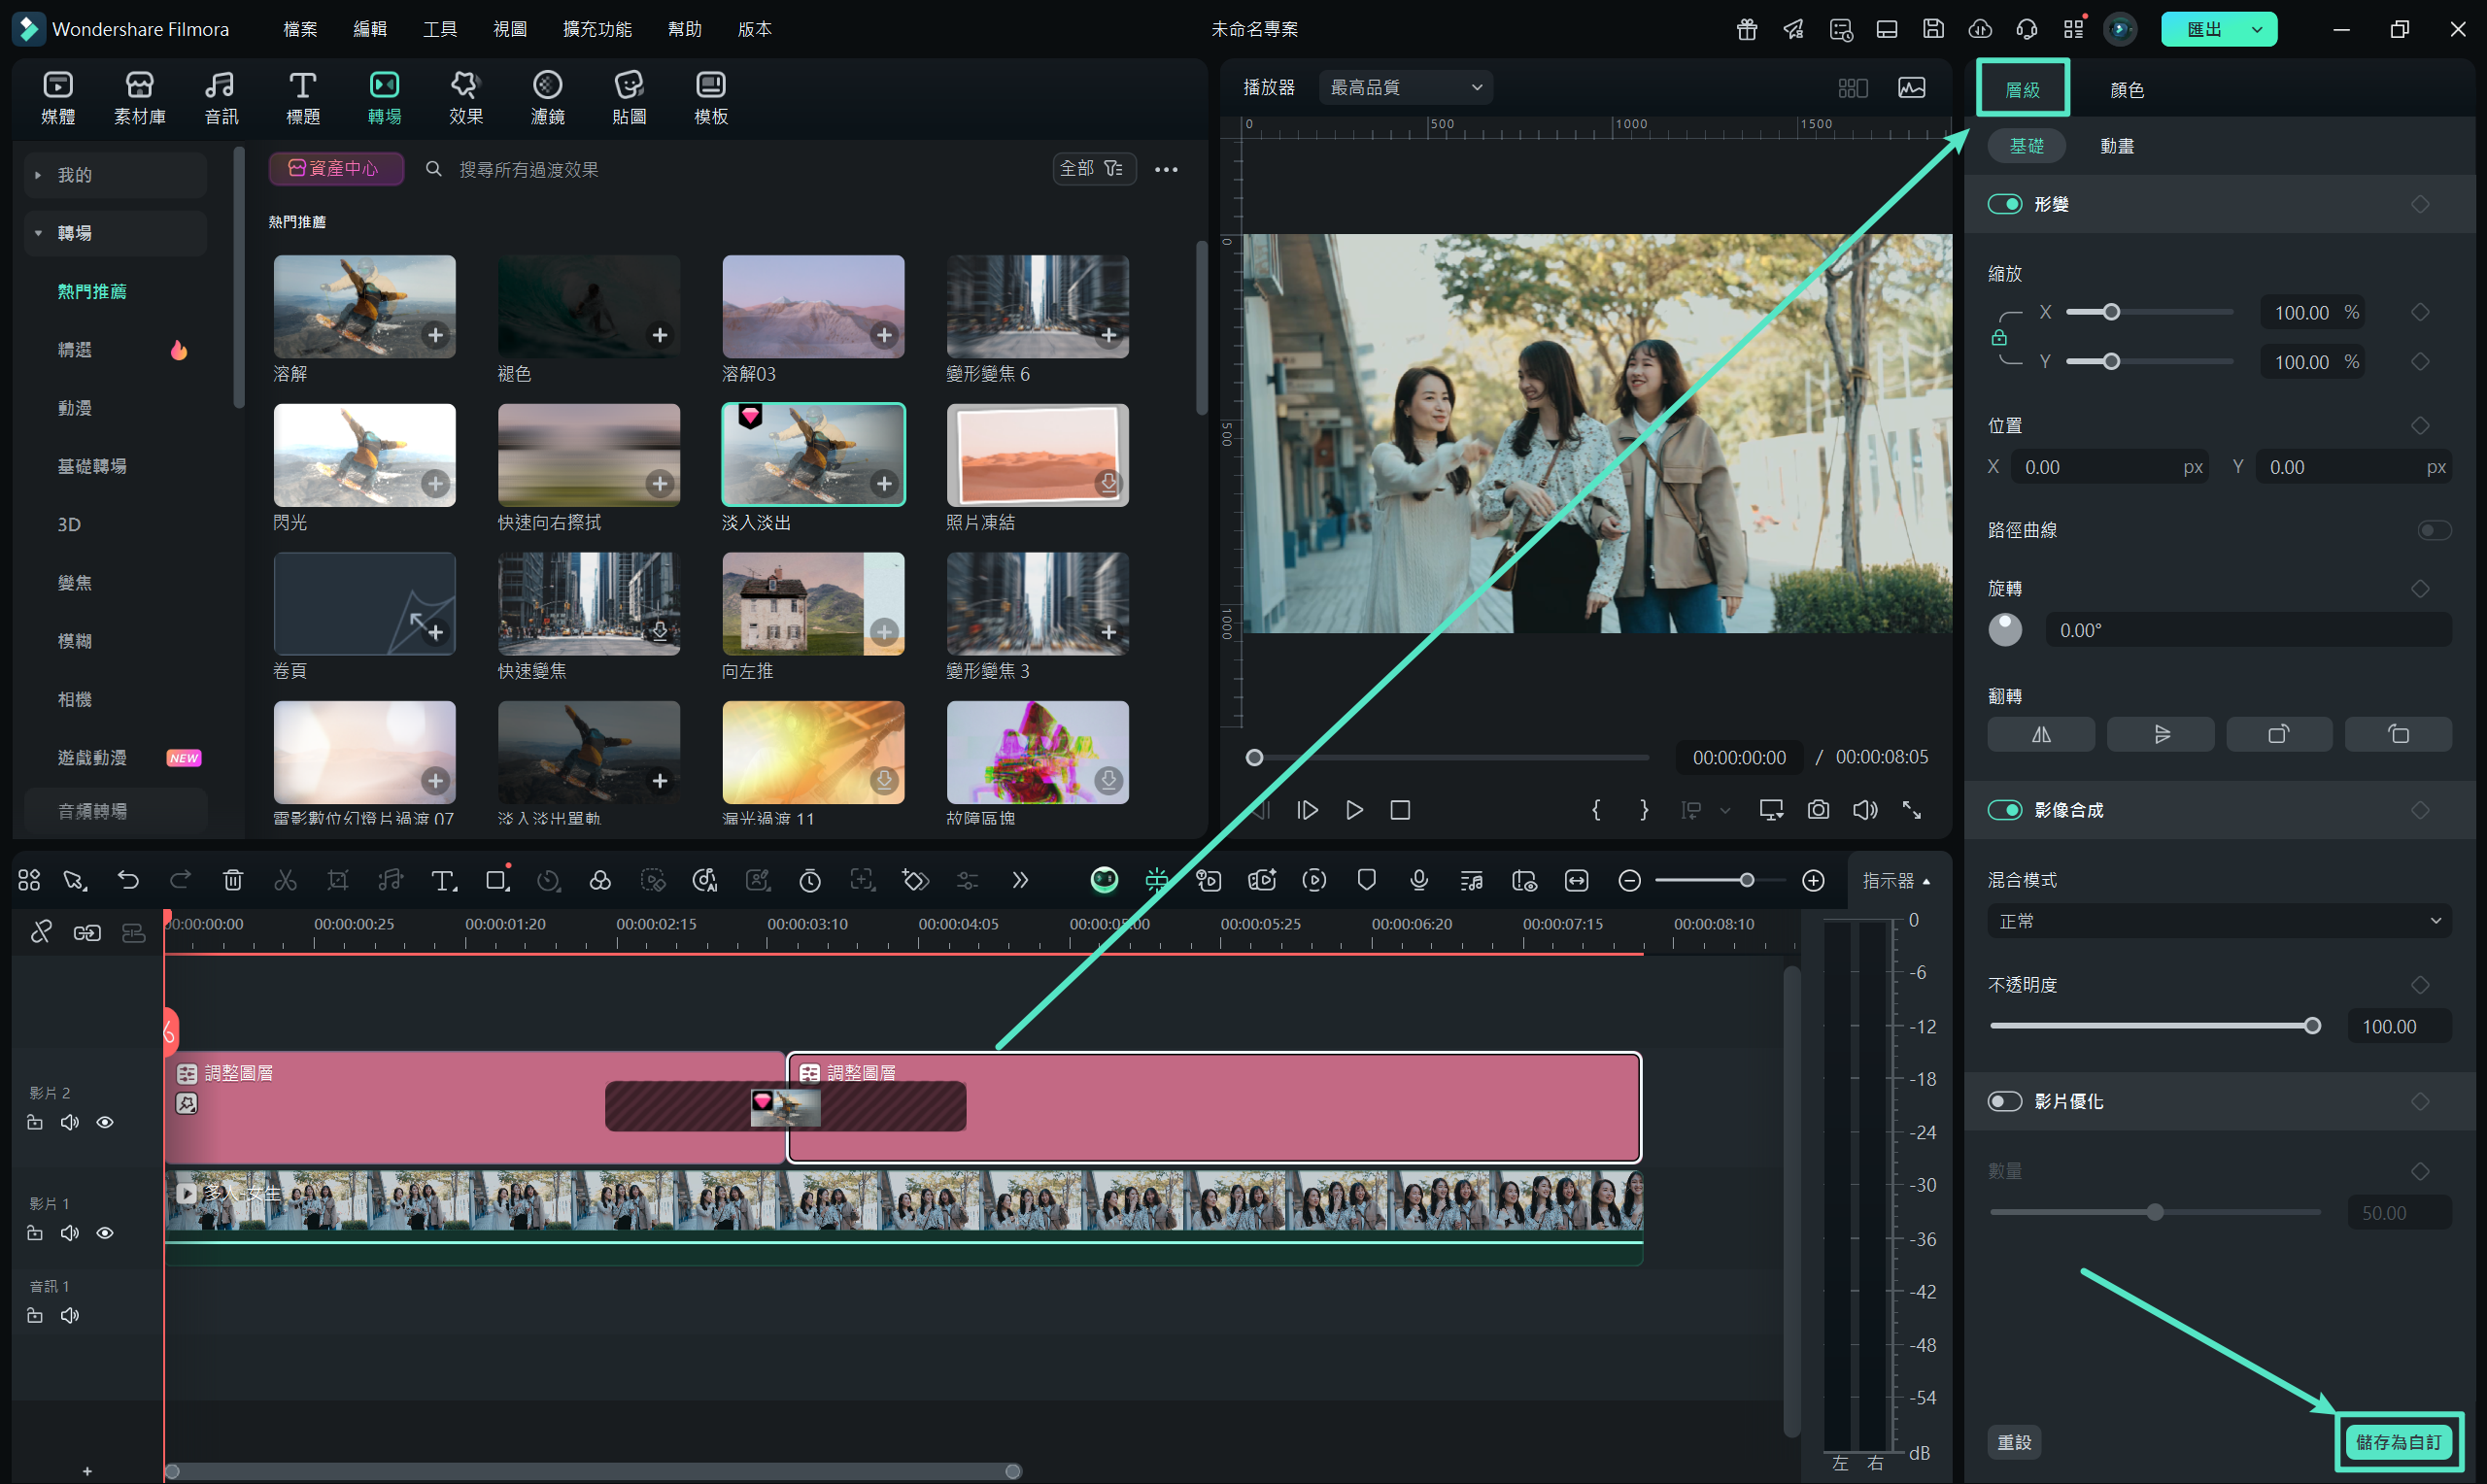The height and width of the screenshot is (1484, 2487).
Task: Switch to the 顏色 tab
Action: pyautogui.click(x=2126, y=90)
